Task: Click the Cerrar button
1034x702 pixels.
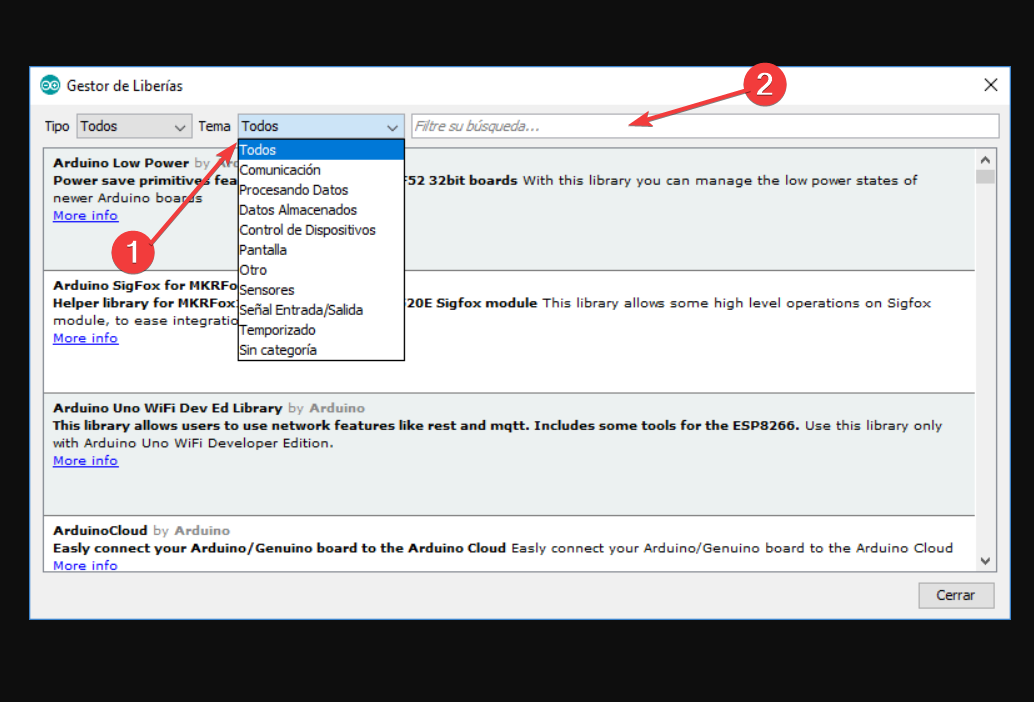Action: (x=956, y=595)
